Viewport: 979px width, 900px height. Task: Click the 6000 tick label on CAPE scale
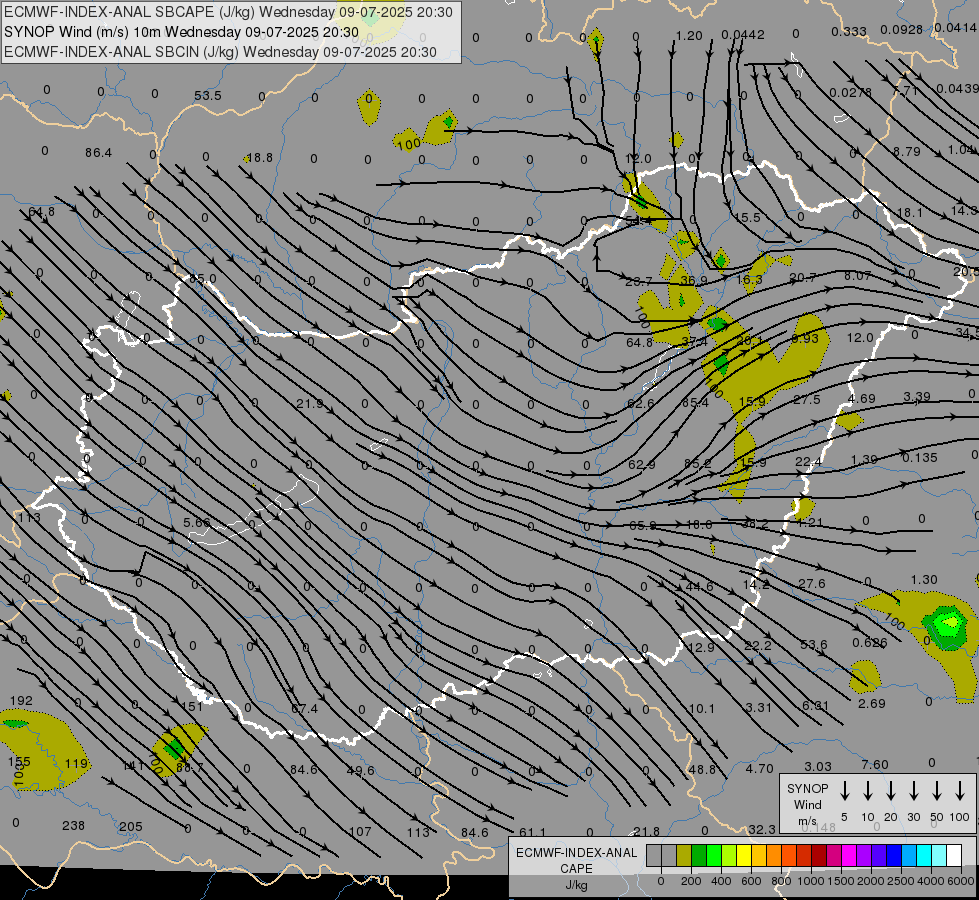tap(961, 881)
